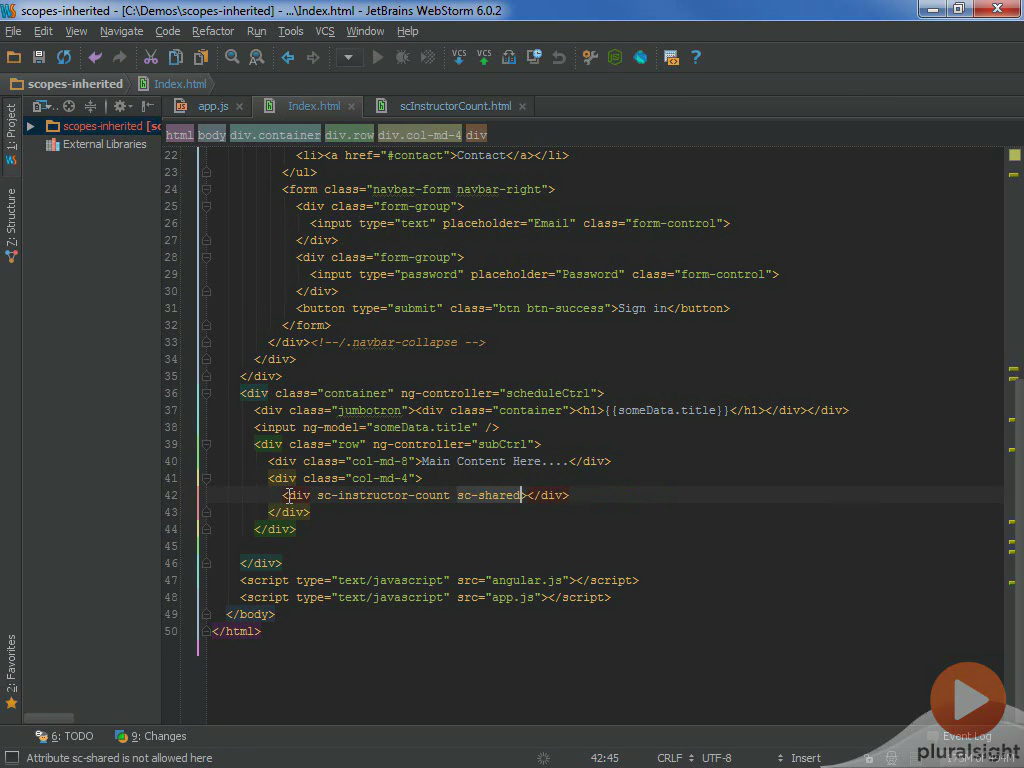
Task: Close the scInstructorCount.html tab
Action: point(522,106)
